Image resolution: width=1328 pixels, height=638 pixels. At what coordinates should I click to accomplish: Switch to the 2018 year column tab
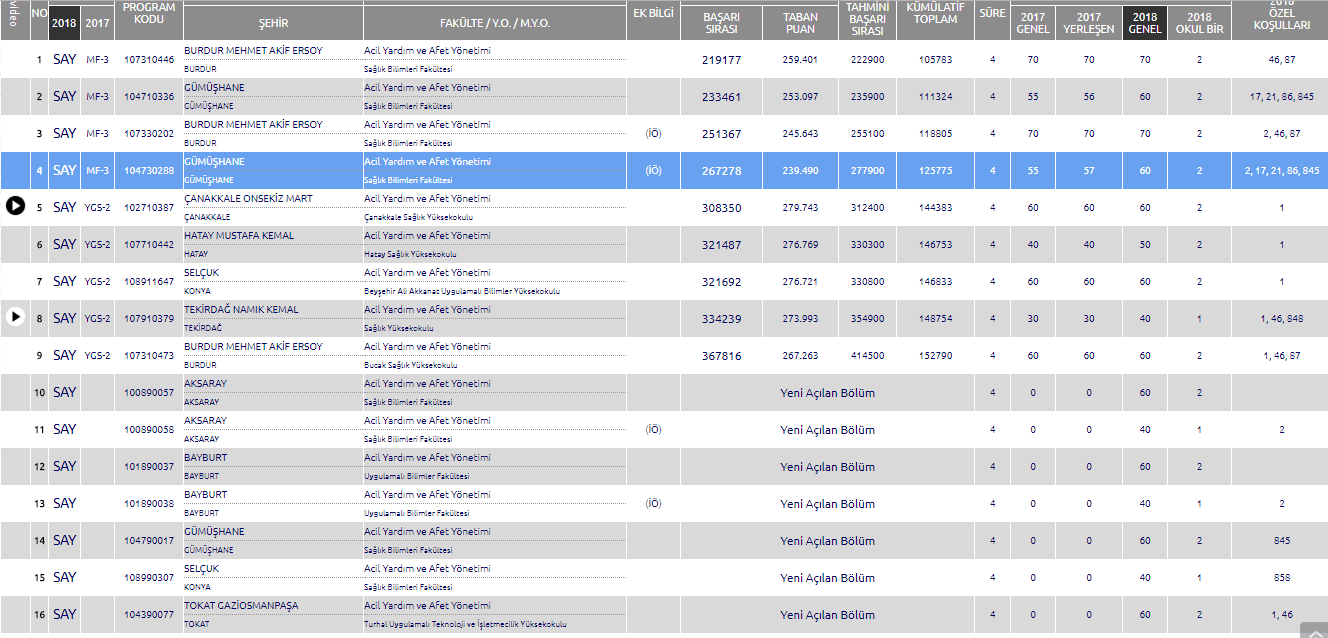tap(65, 22)
